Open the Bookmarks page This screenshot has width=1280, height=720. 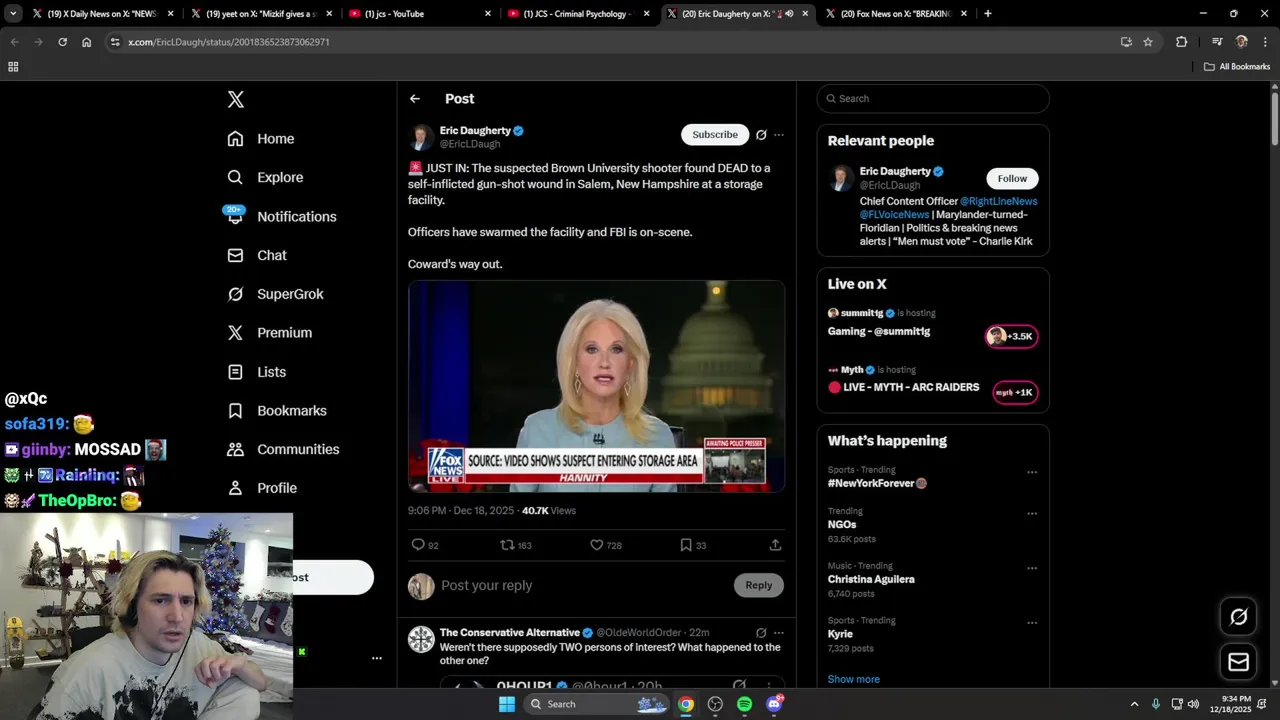point(277,411)
